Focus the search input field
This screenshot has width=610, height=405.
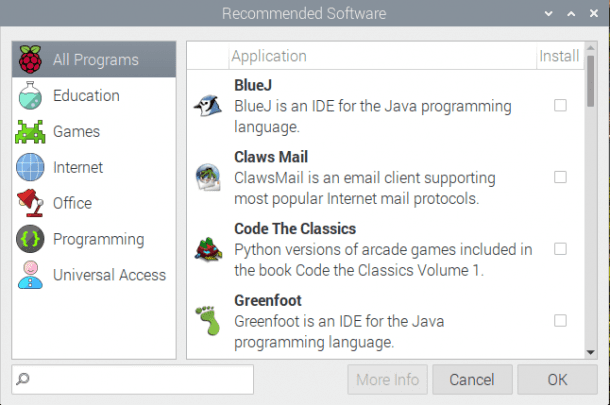coord(133,380)
